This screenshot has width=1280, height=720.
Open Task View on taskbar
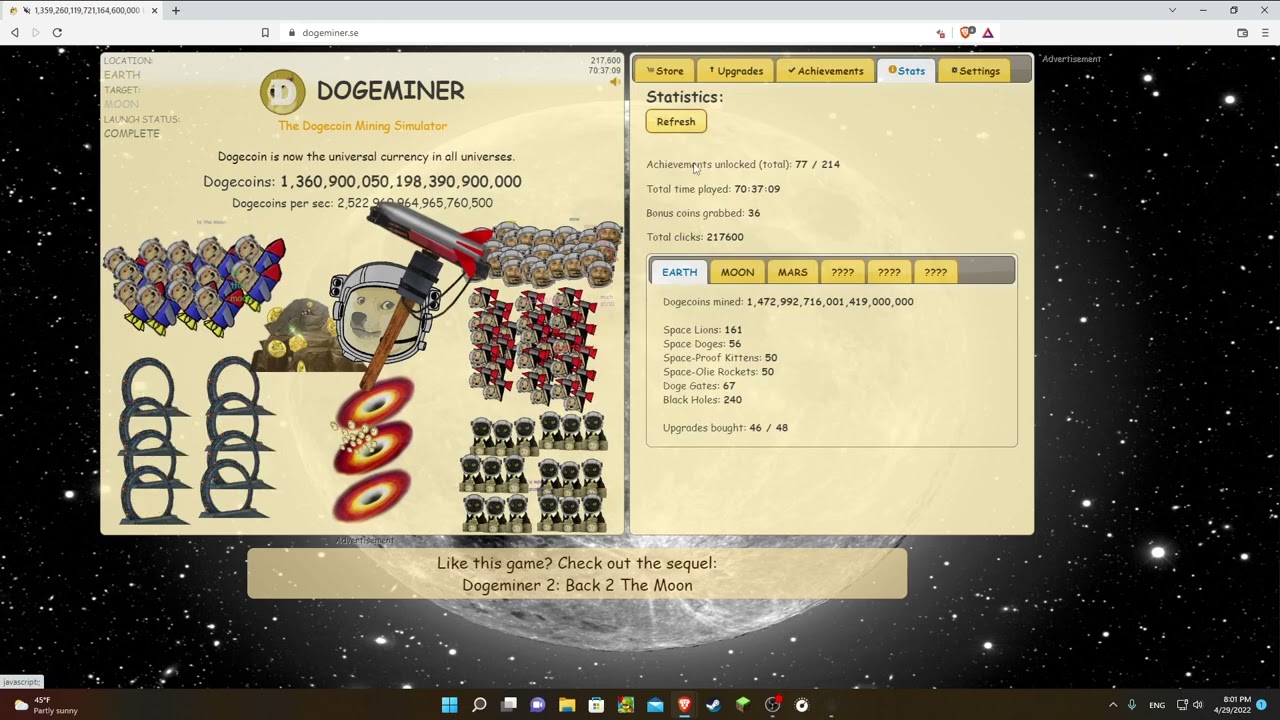click(x=508, y=705)
